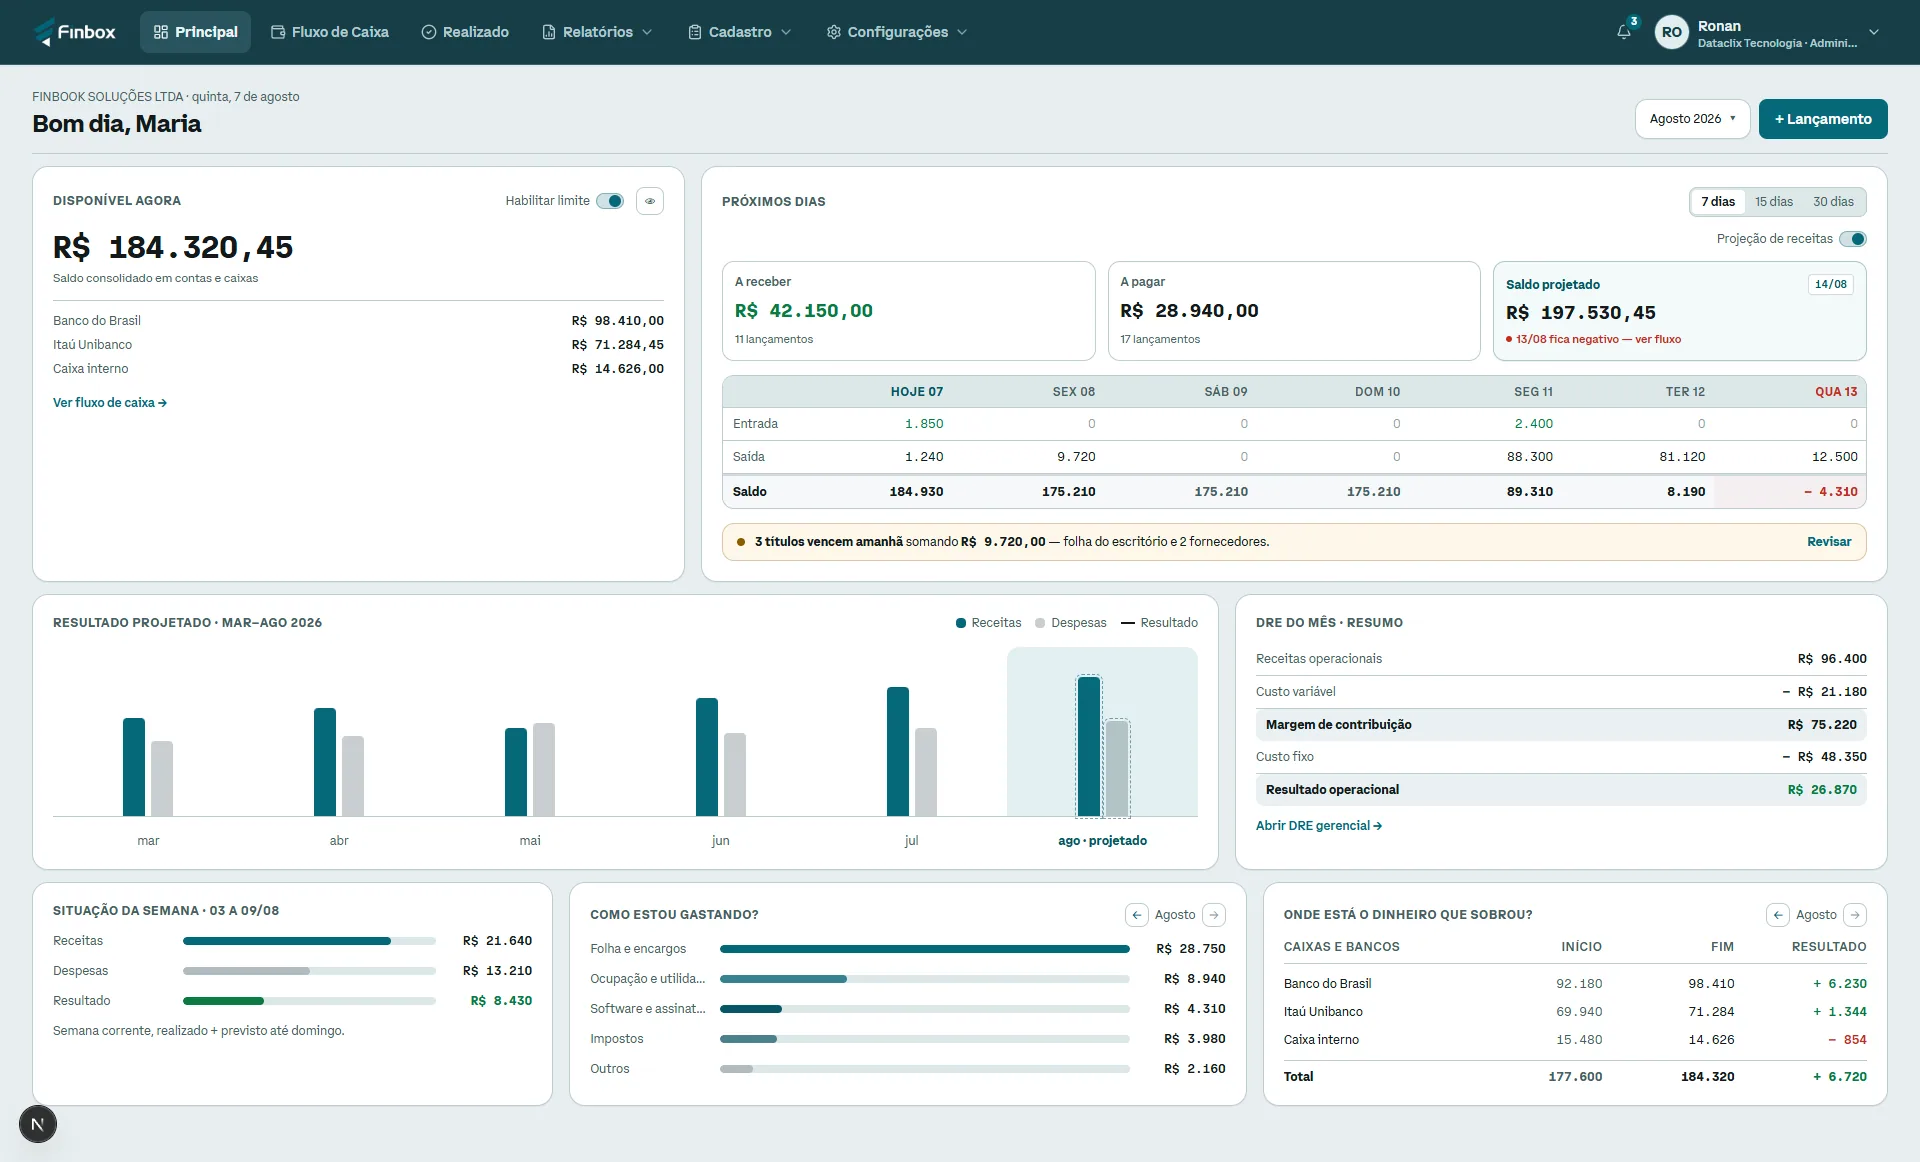This screenshot has width=1920, height=1162.
Task: Click the Ocupação e utilidades spending bar
Action: [x=924, y=979]
